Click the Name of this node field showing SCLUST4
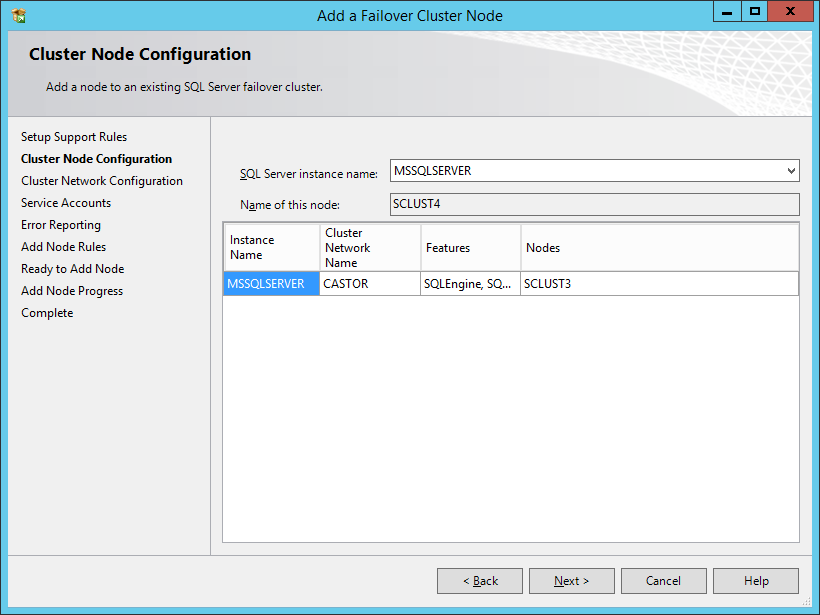The width and height of the screenshot is (820, 615). point(595,204)
